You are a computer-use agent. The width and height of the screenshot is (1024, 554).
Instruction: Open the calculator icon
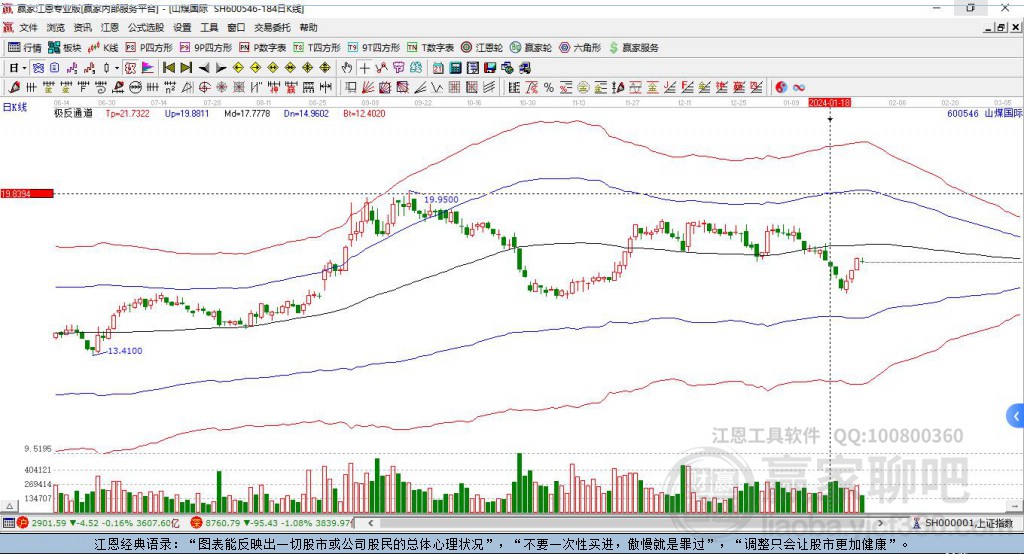455,68
